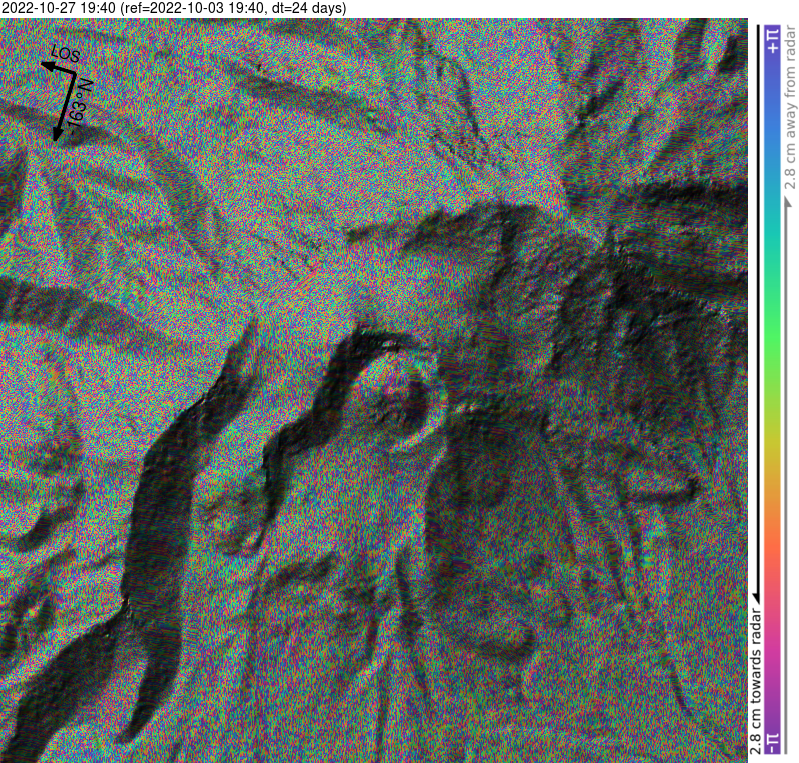Click the '2.8 cm towards radar' label

756,680
